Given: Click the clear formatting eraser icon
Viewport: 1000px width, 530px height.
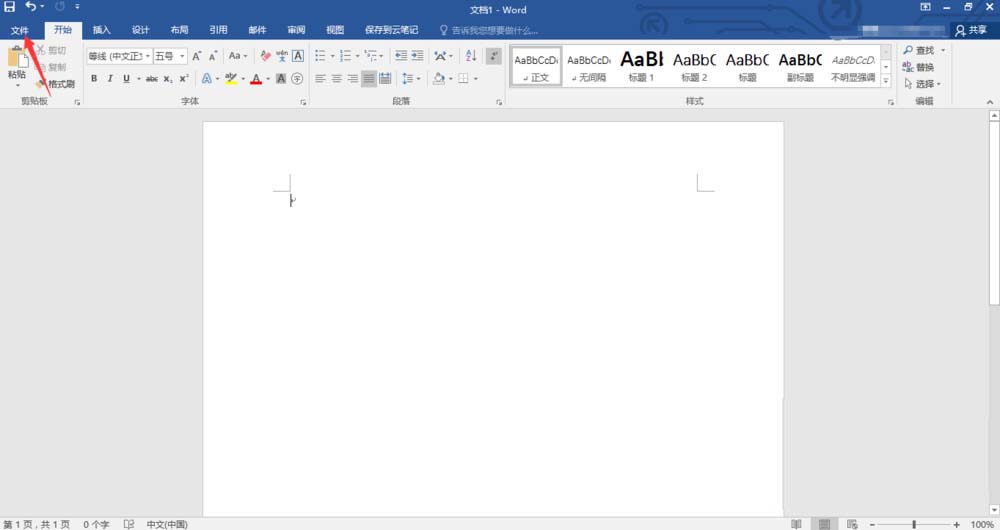Looking at the screenshot, I should click(x=266, y=56).
